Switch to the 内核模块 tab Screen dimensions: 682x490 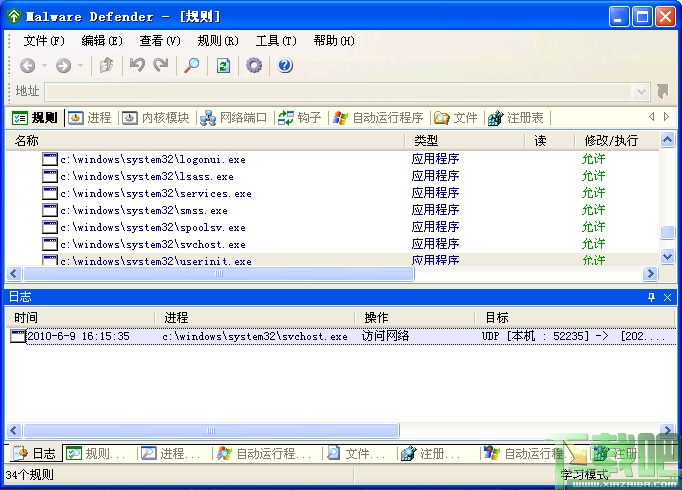(x=156, y=118)
